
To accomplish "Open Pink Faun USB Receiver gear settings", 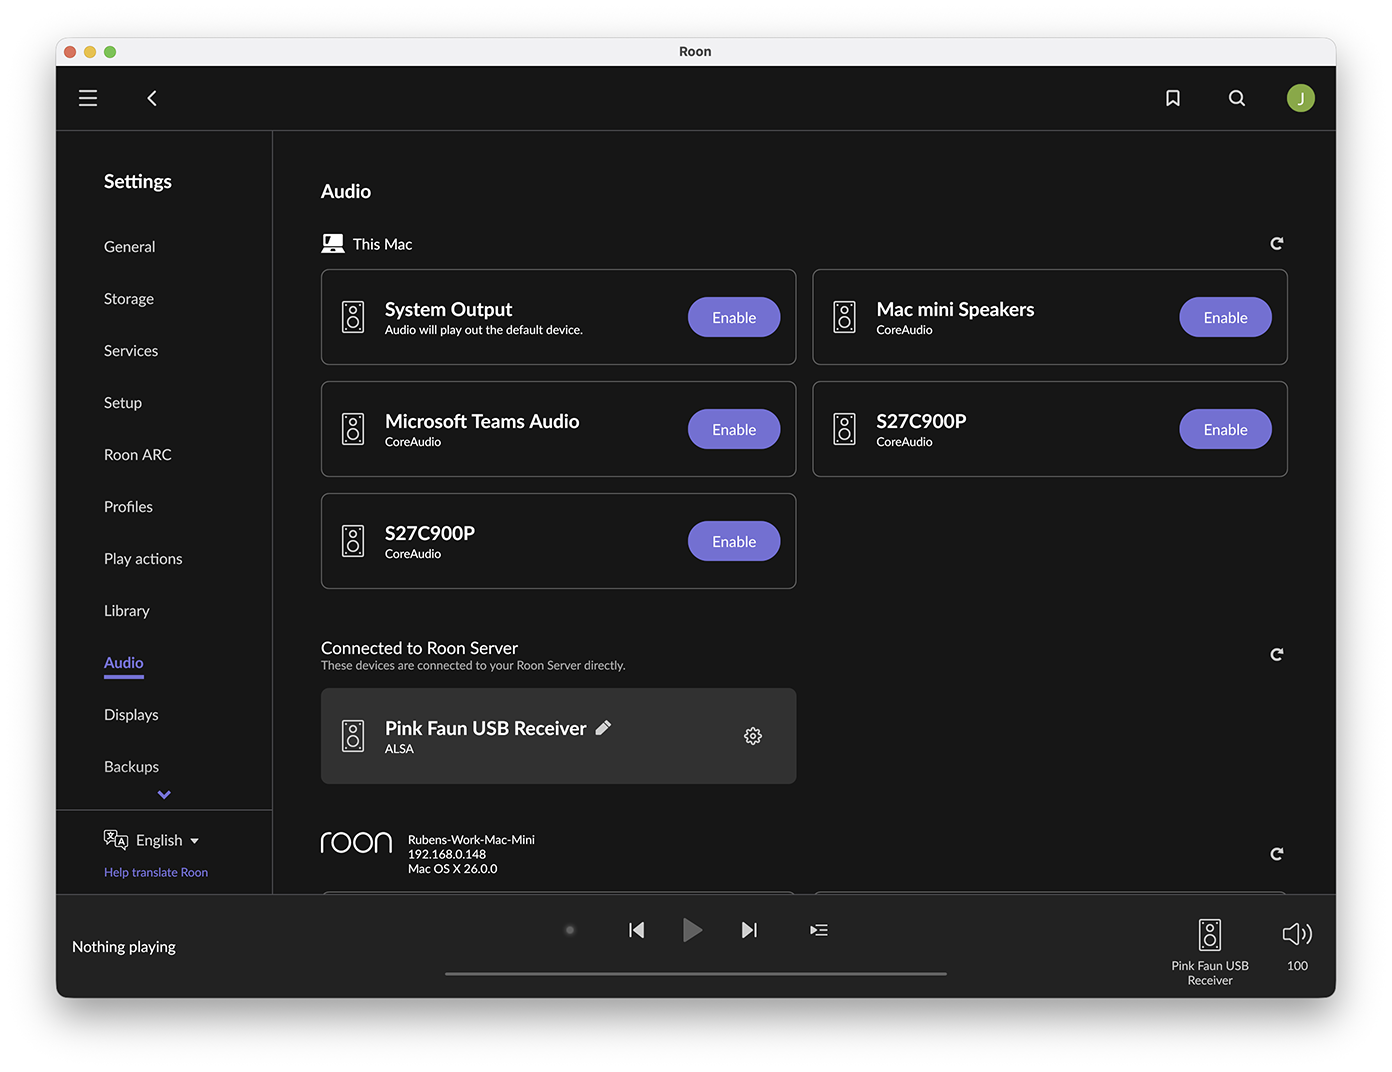I will 753,736.
